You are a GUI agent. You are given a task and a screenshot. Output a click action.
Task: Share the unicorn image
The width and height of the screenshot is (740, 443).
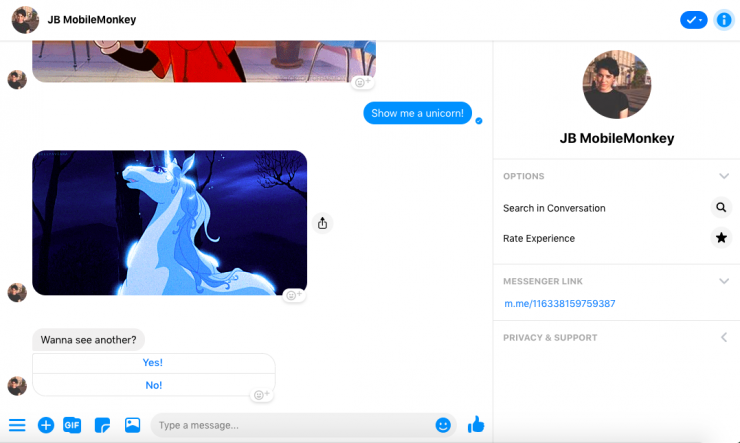coord(322,223)
